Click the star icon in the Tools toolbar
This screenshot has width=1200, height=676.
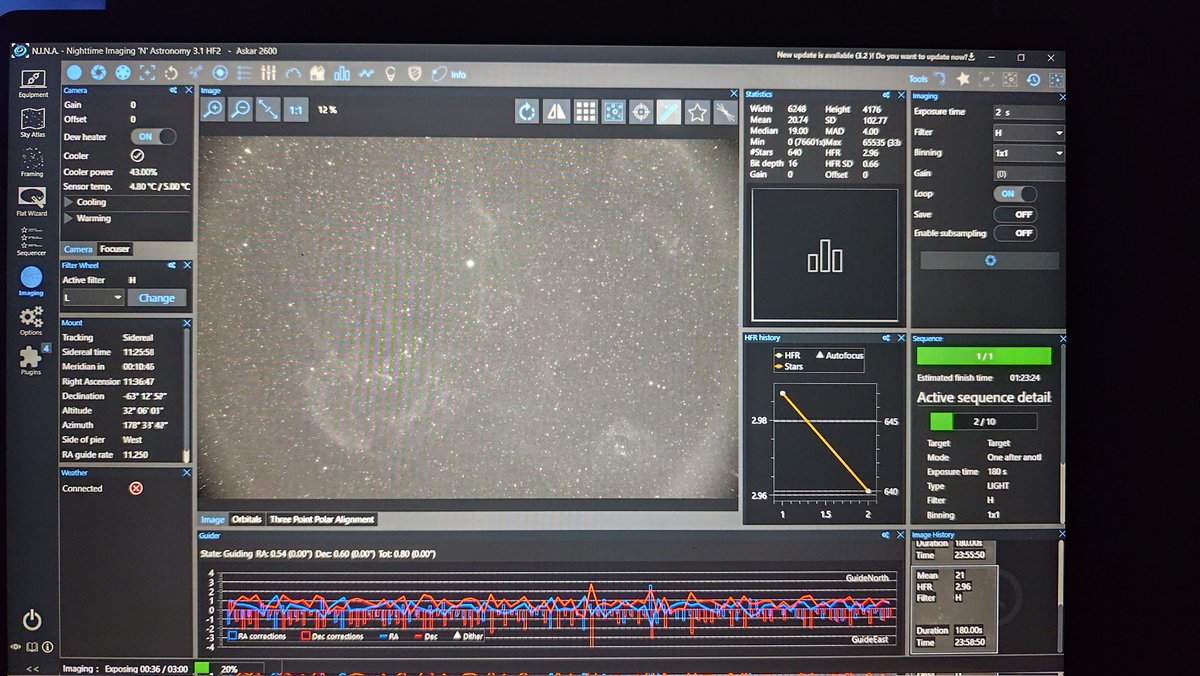click(963, 78)
